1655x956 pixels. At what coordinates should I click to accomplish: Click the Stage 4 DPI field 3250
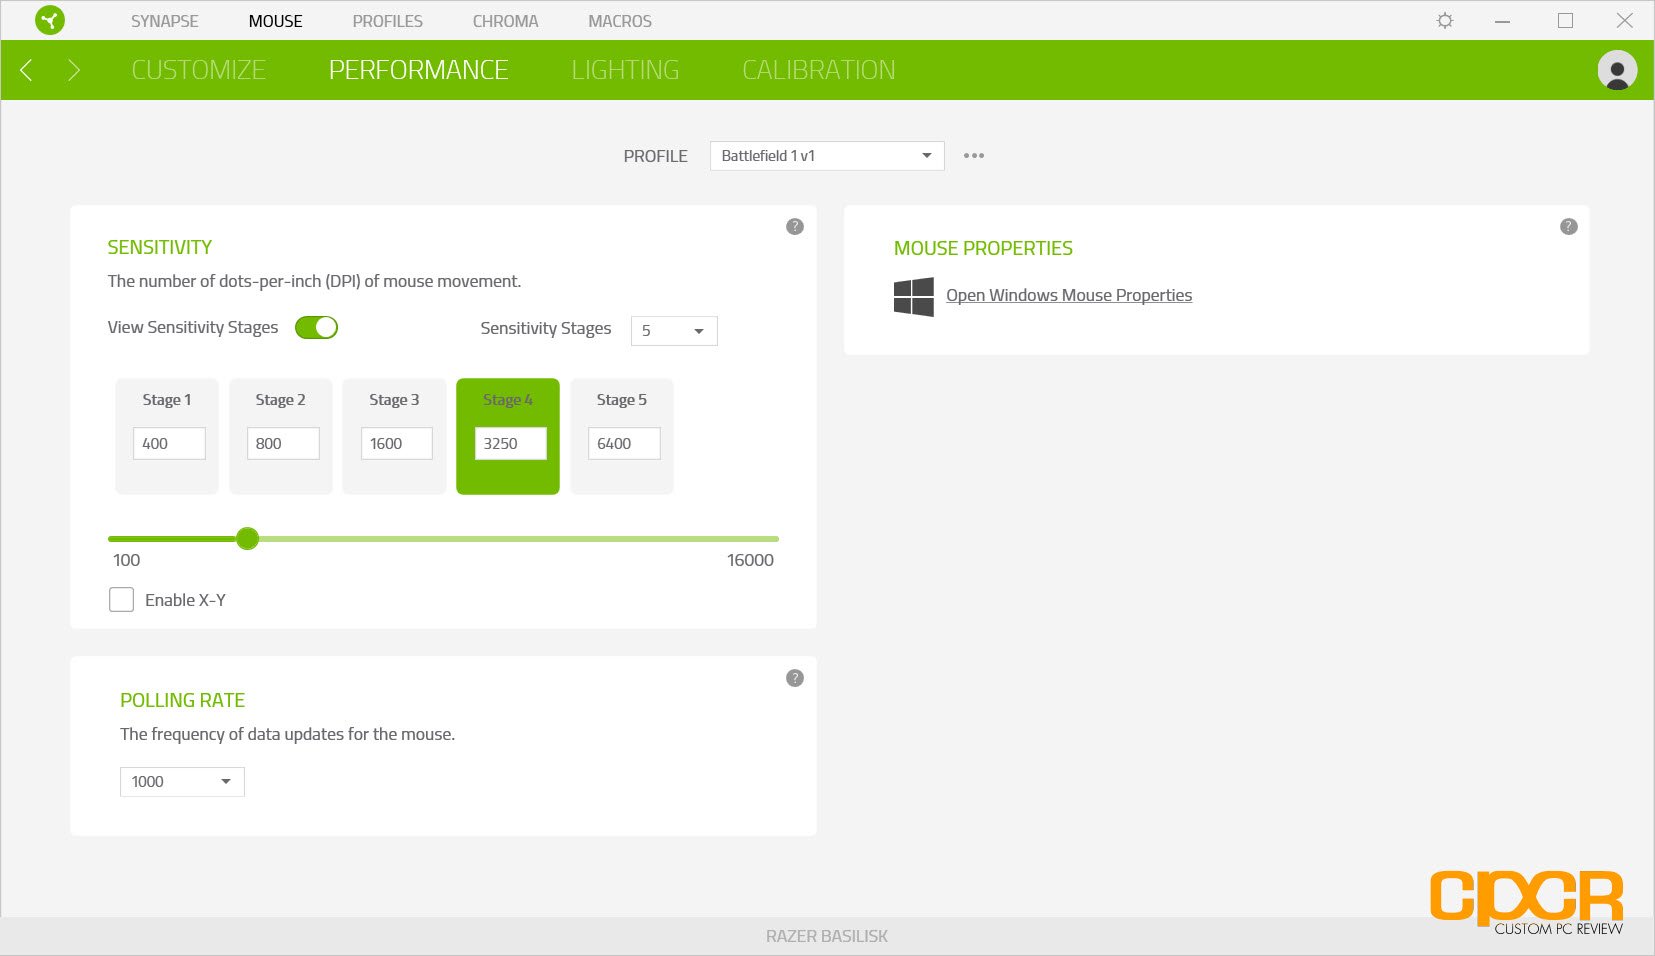click(x=511, y=444)
